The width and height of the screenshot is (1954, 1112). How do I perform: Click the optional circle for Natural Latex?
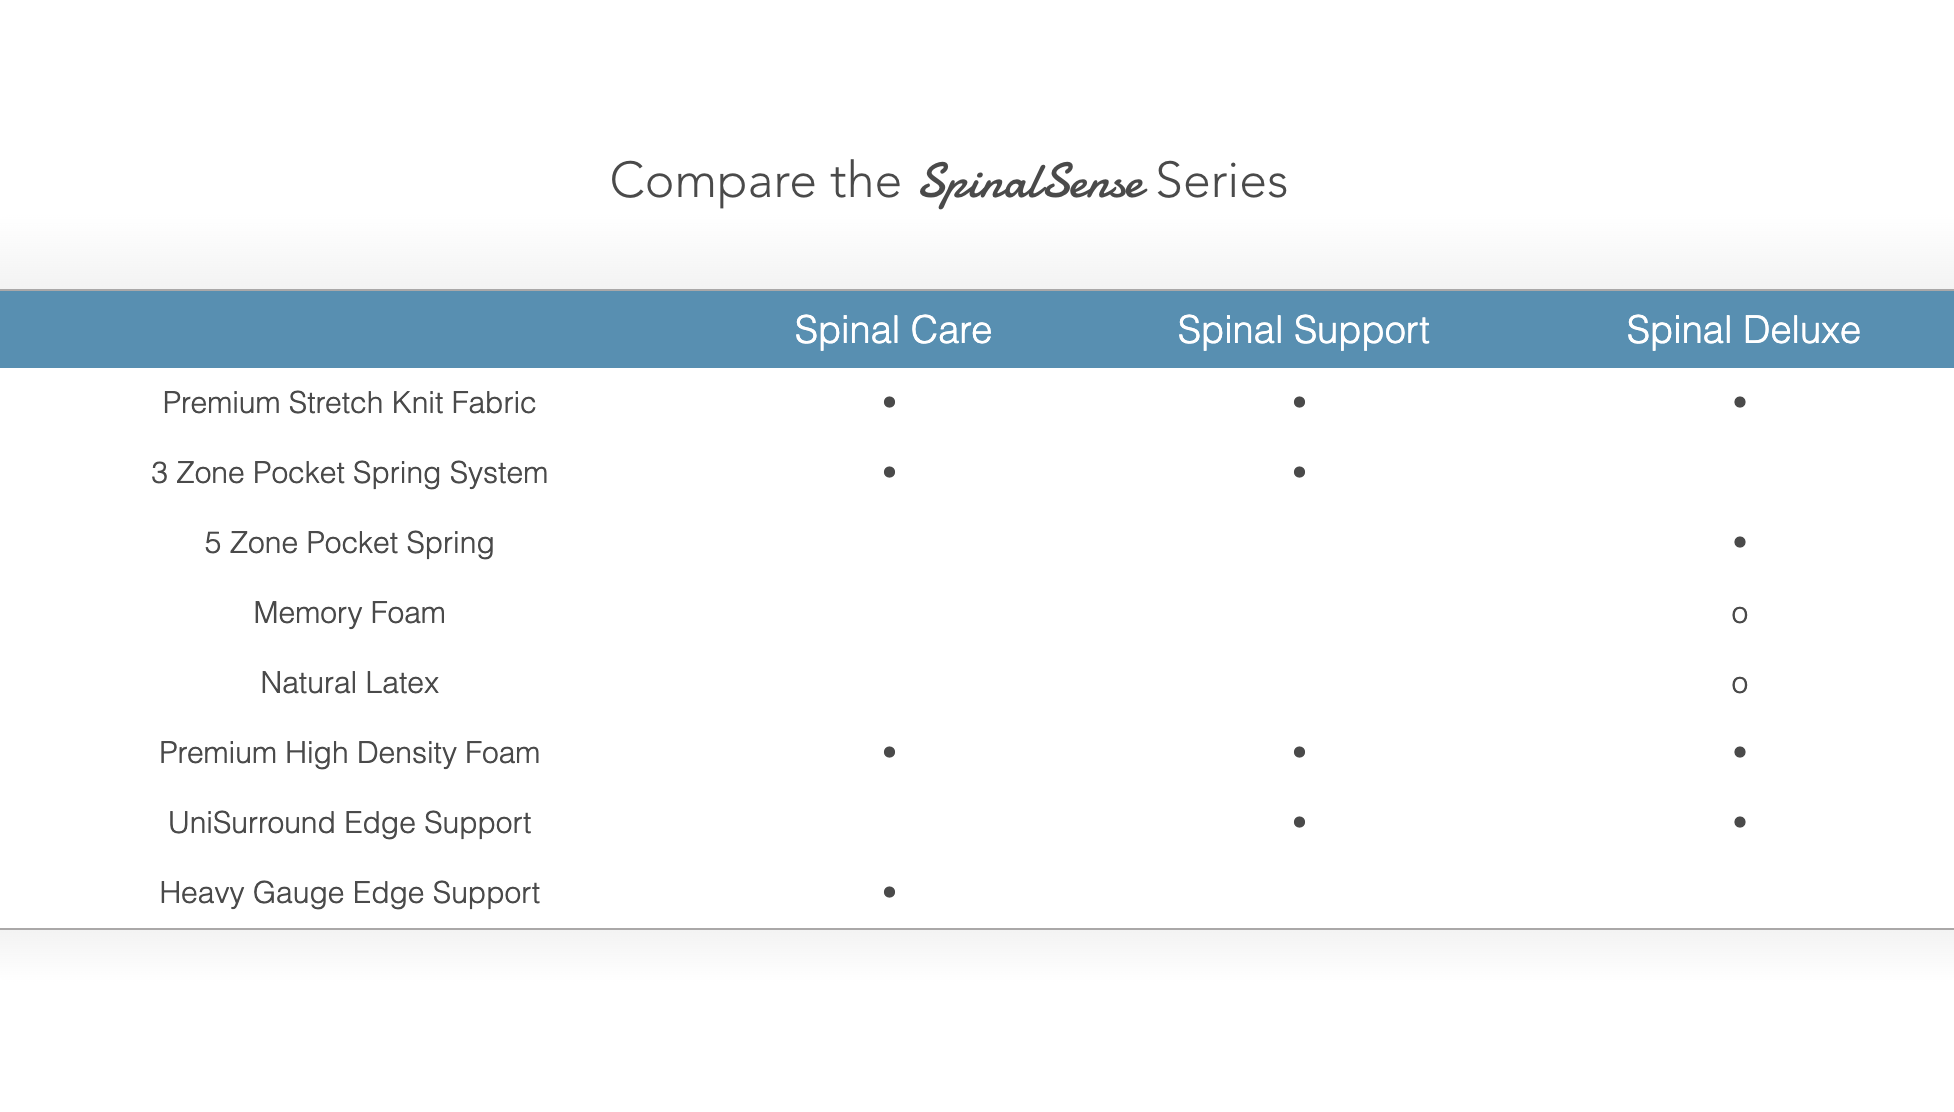click(1740, 684)
